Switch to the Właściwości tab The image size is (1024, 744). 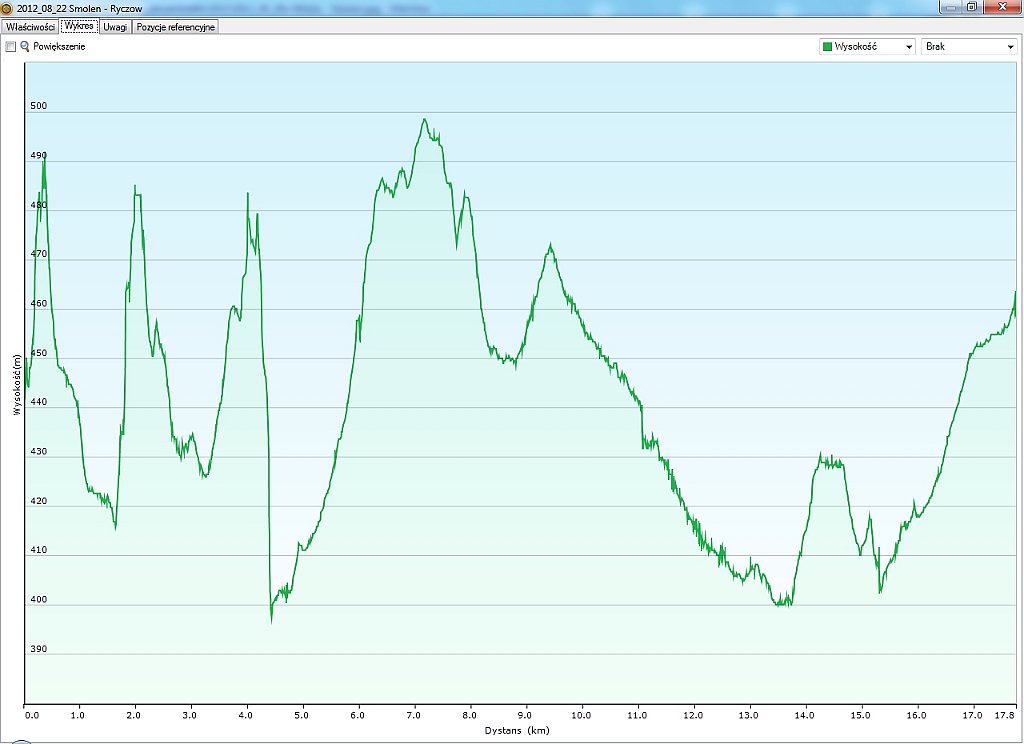30,27
